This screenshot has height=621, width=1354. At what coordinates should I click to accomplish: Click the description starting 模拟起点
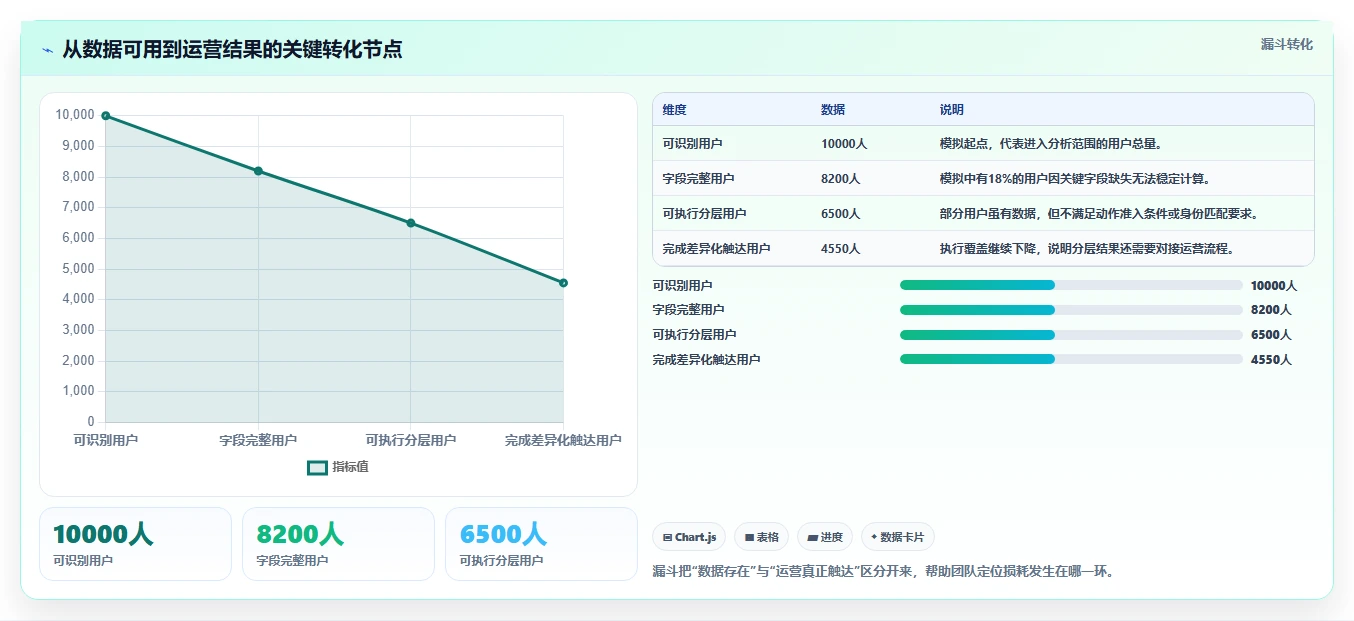click(1050, 144)
